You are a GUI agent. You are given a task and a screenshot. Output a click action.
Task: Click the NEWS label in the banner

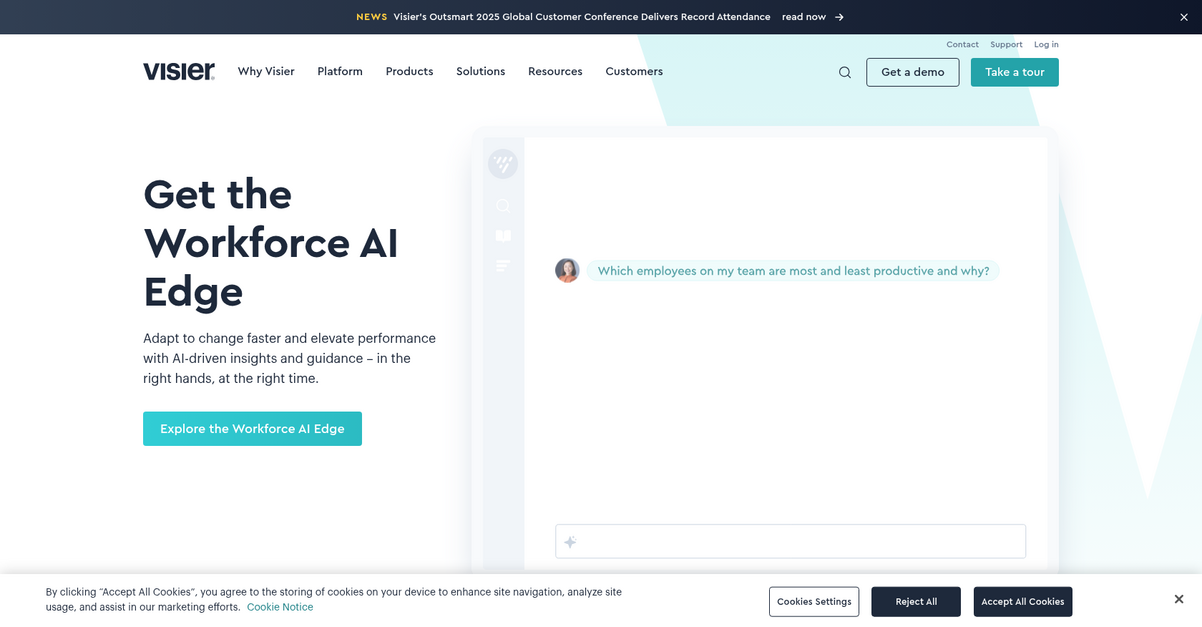tap(372, 17)
